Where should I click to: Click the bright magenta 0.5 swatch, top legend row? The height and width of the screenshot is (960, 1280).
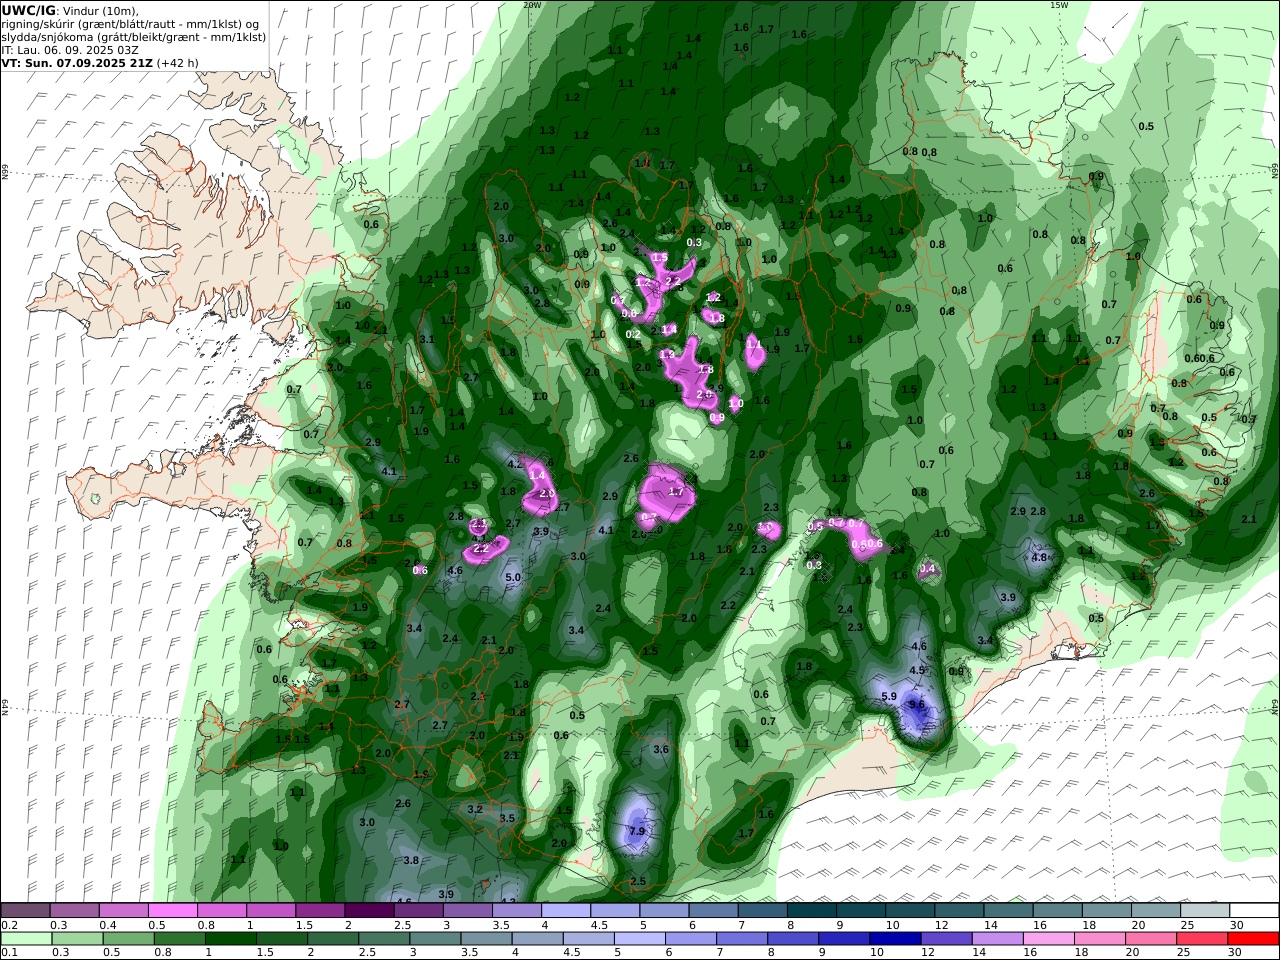(x=173, y=911)
